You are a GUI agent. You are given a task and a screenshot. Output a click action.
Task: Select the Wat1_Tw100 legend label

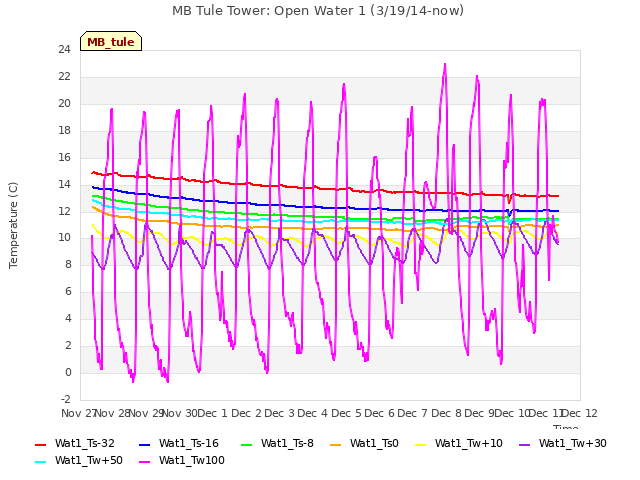tap(192, 460)
